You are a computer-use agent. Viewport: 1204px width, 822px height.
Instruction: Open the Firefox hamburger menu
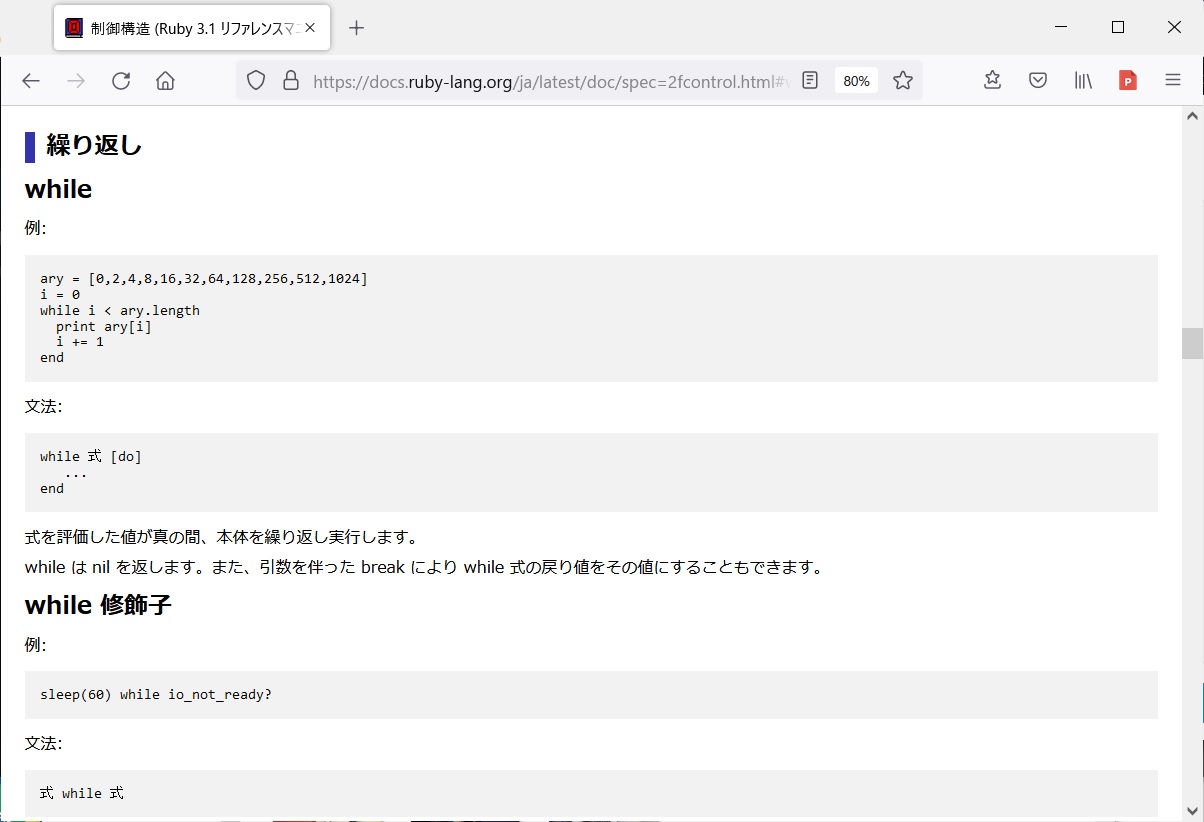[1172, 81]
